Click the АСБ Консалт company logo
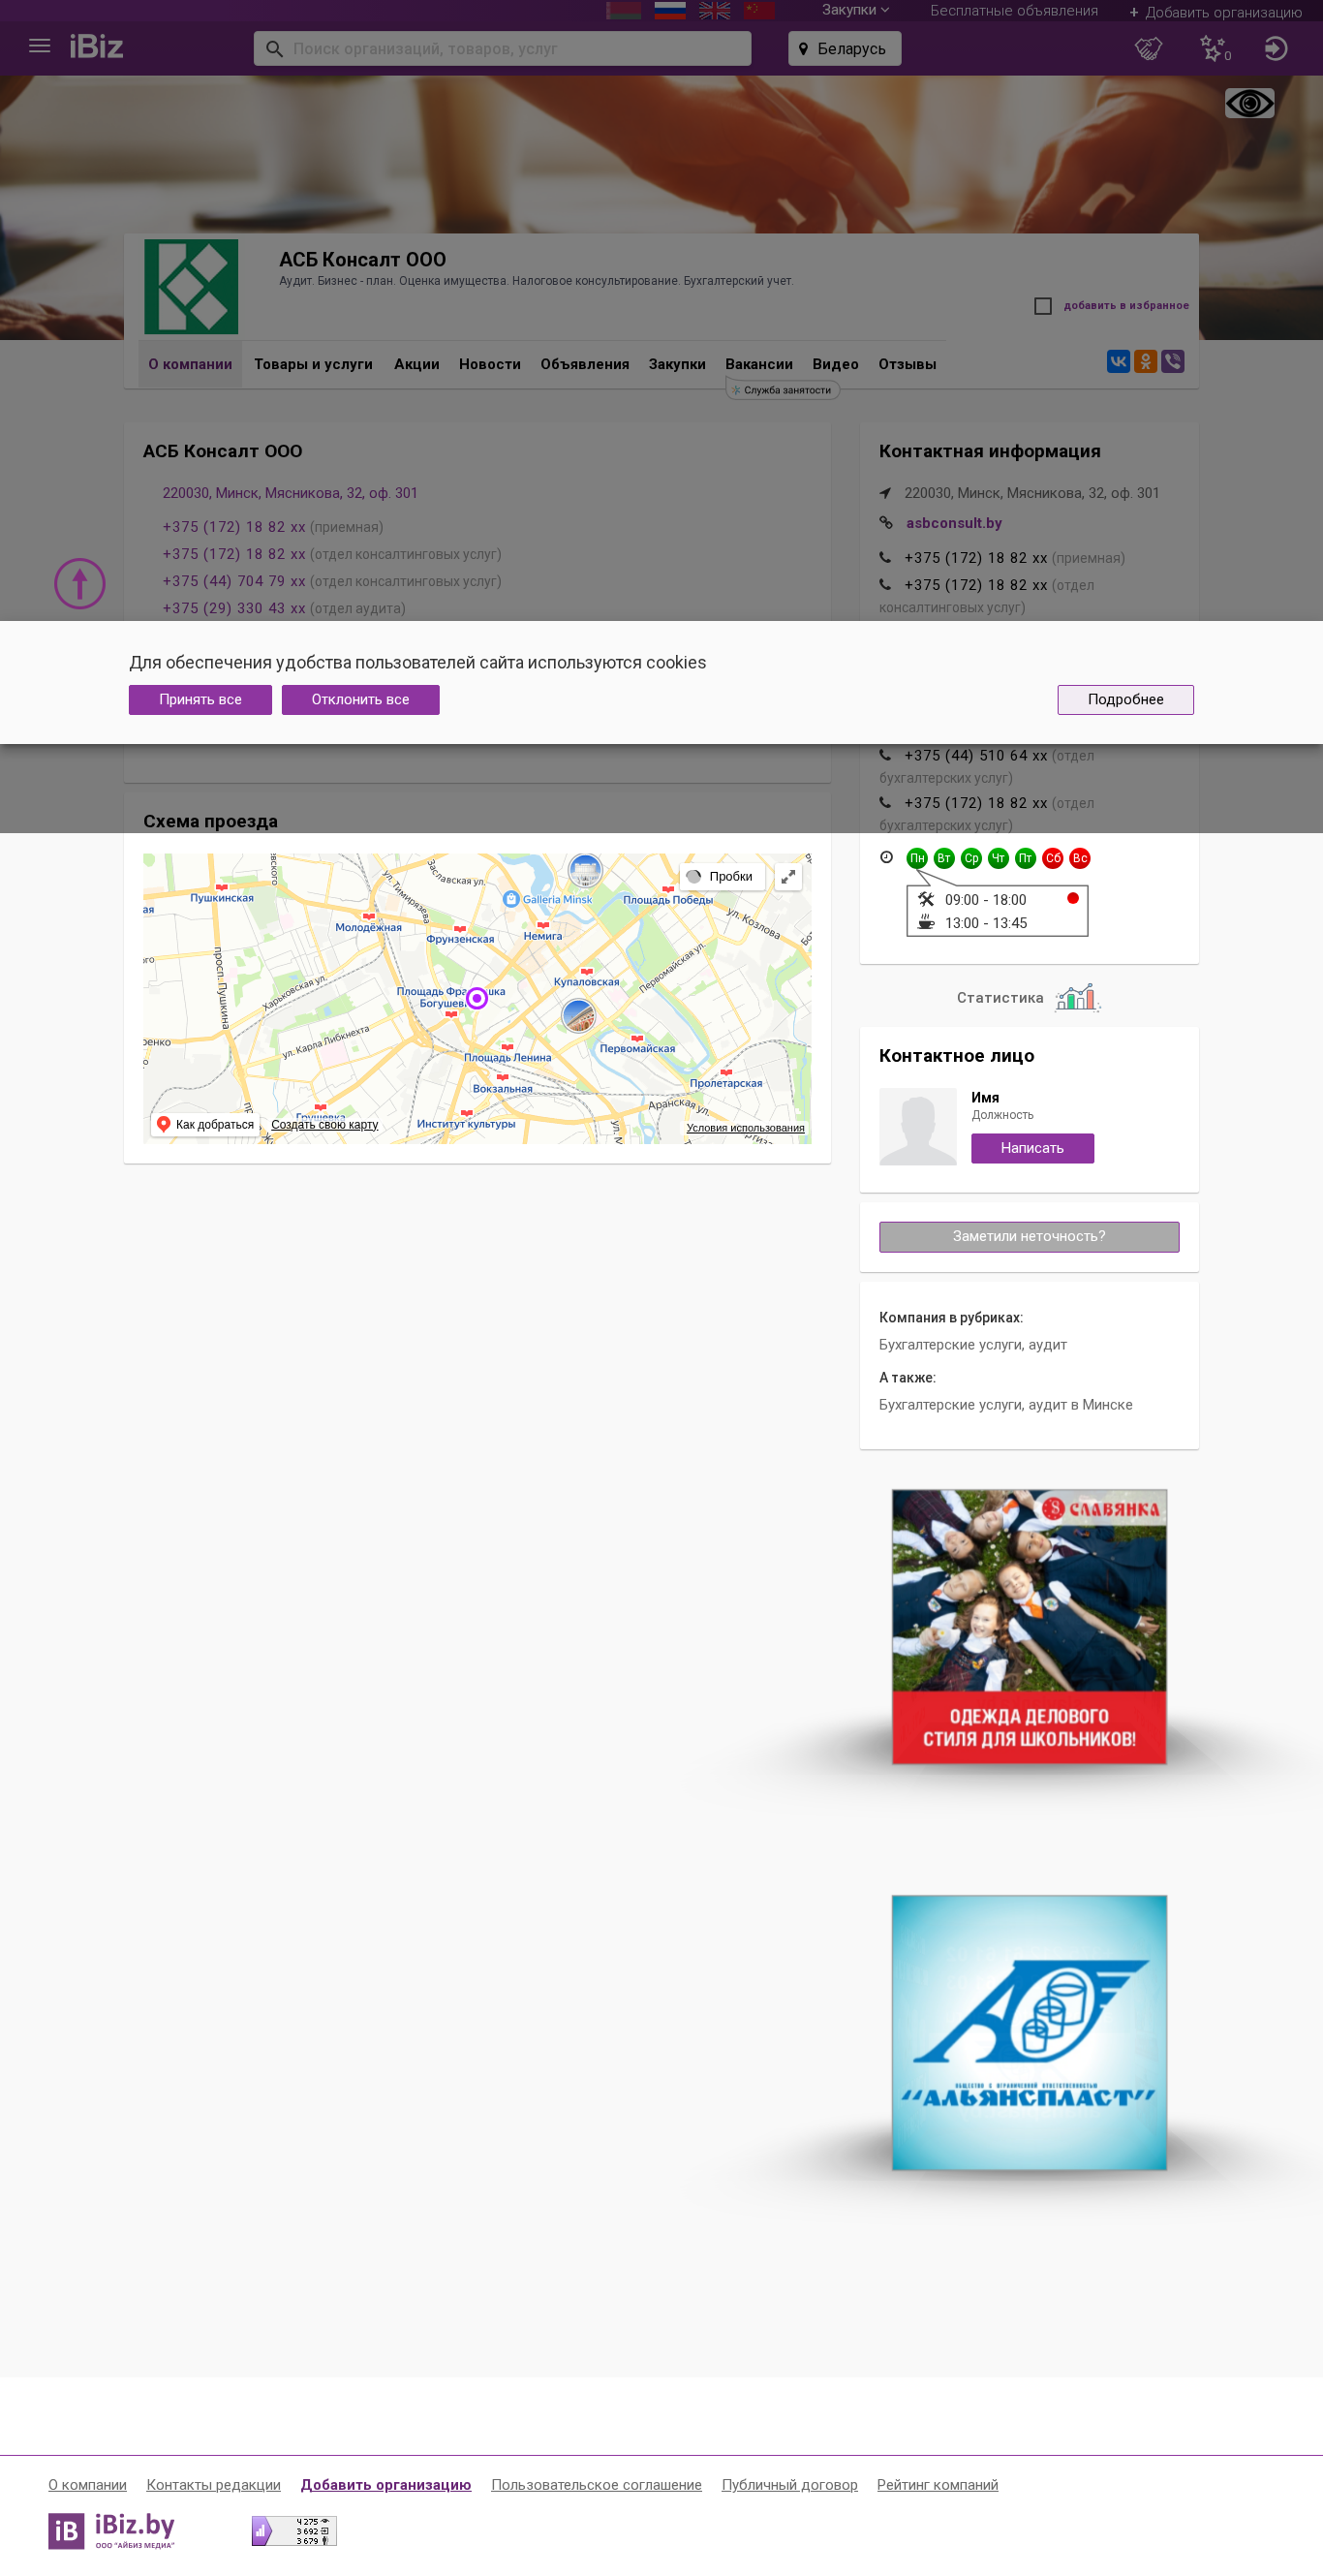This screenshot has height=2576, width=1323. point(191,286)
